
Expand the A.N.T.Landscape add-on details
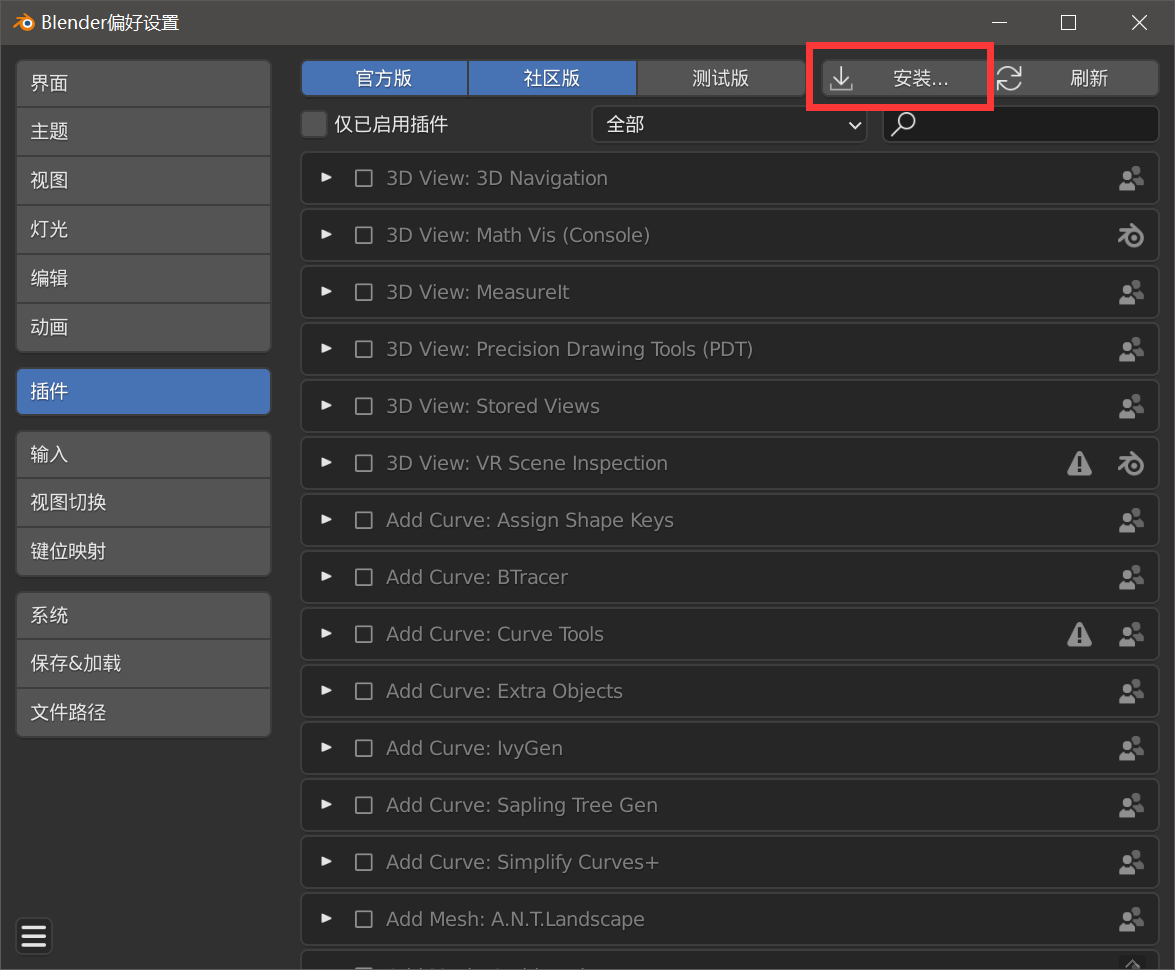(327, 918)
